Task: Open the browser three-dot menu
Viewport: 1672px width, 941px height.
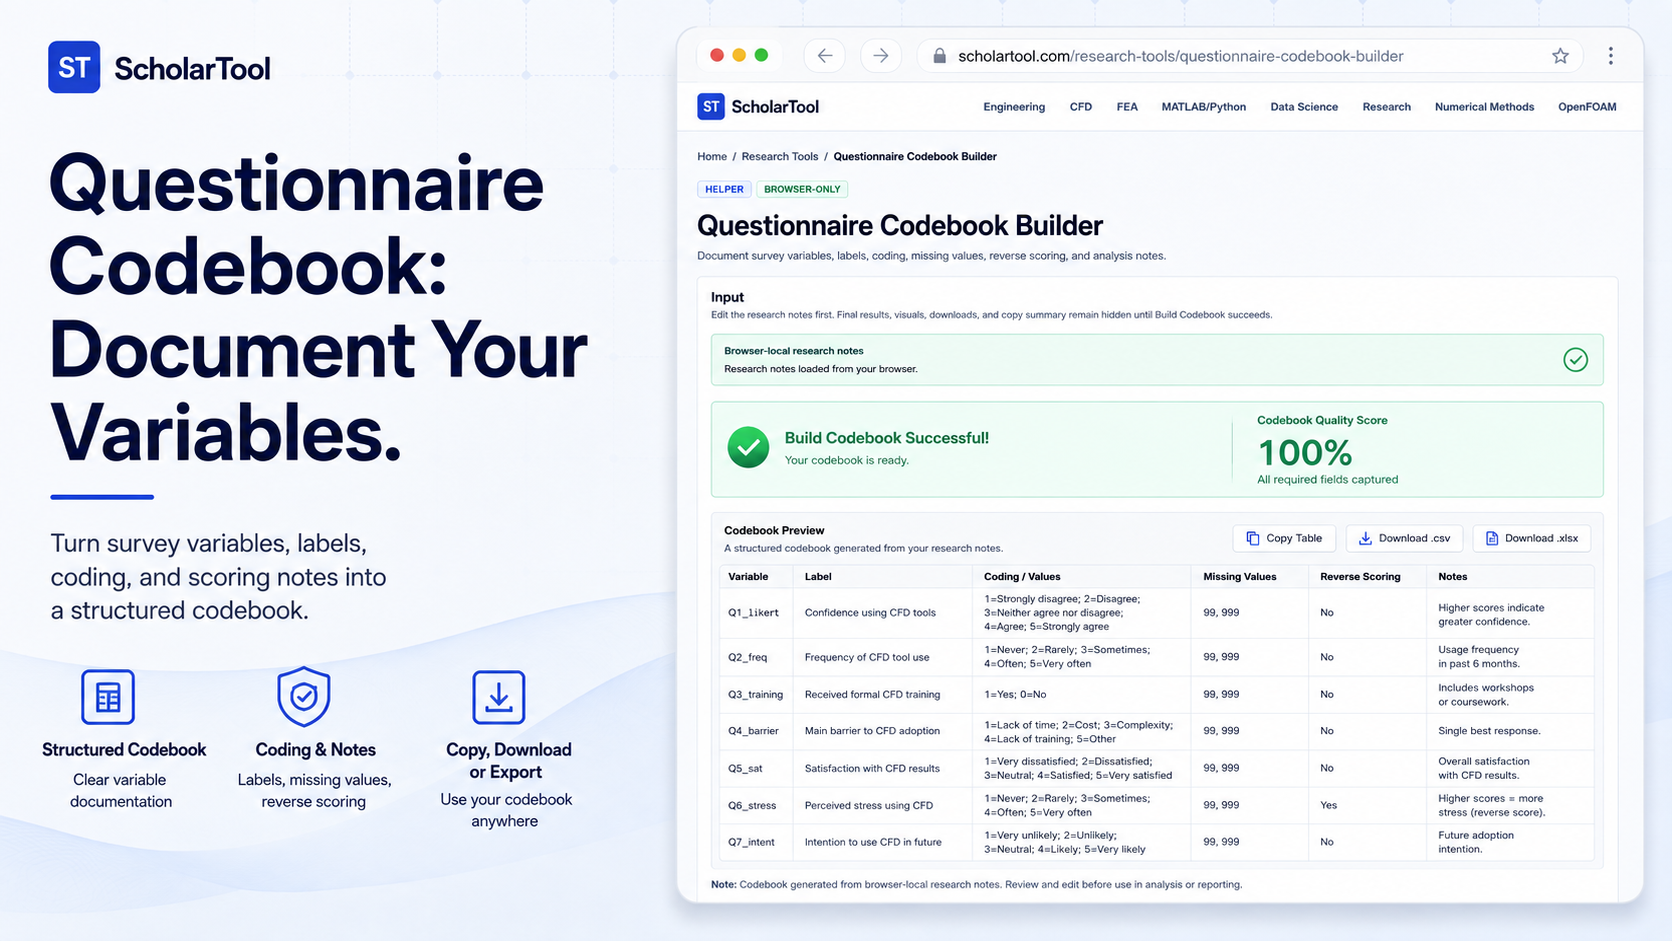Action: tap(1610, 56)
